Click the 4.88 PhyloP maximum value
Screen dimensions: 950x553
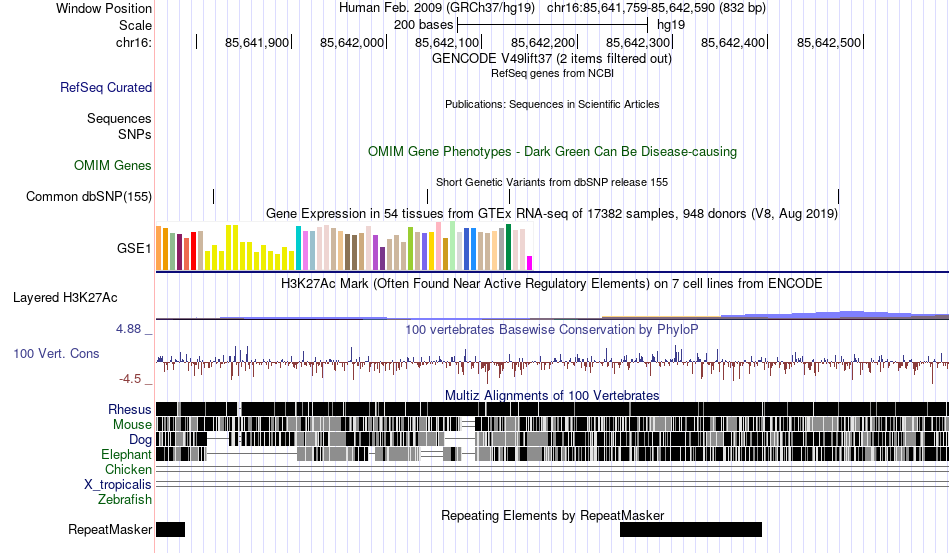click(x=128, y=329)
